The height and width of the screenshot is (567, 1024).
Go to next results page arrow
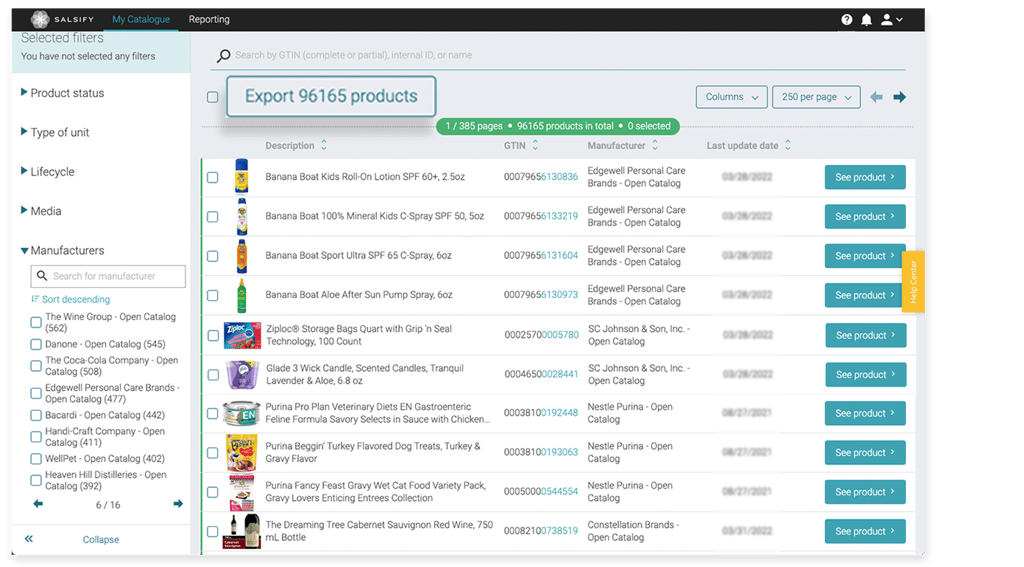click(x=899, y=97)
